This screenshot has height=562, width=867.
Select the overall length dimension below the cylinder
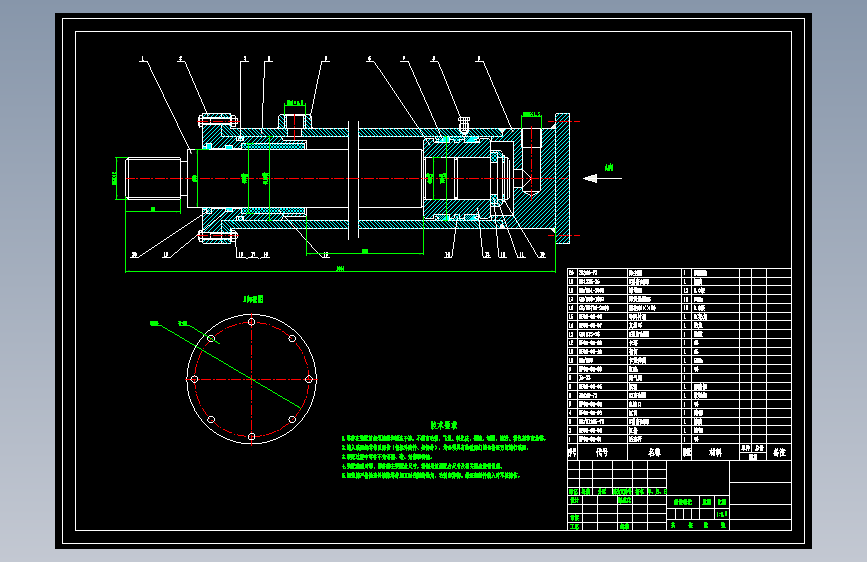coord(341,270)
